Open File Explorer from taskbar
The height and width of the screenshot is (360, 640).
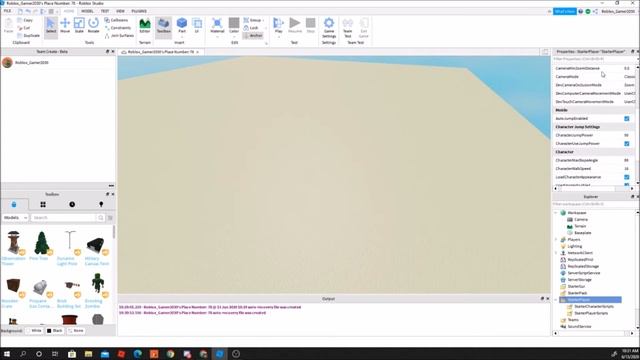click(x=88, y=354)
